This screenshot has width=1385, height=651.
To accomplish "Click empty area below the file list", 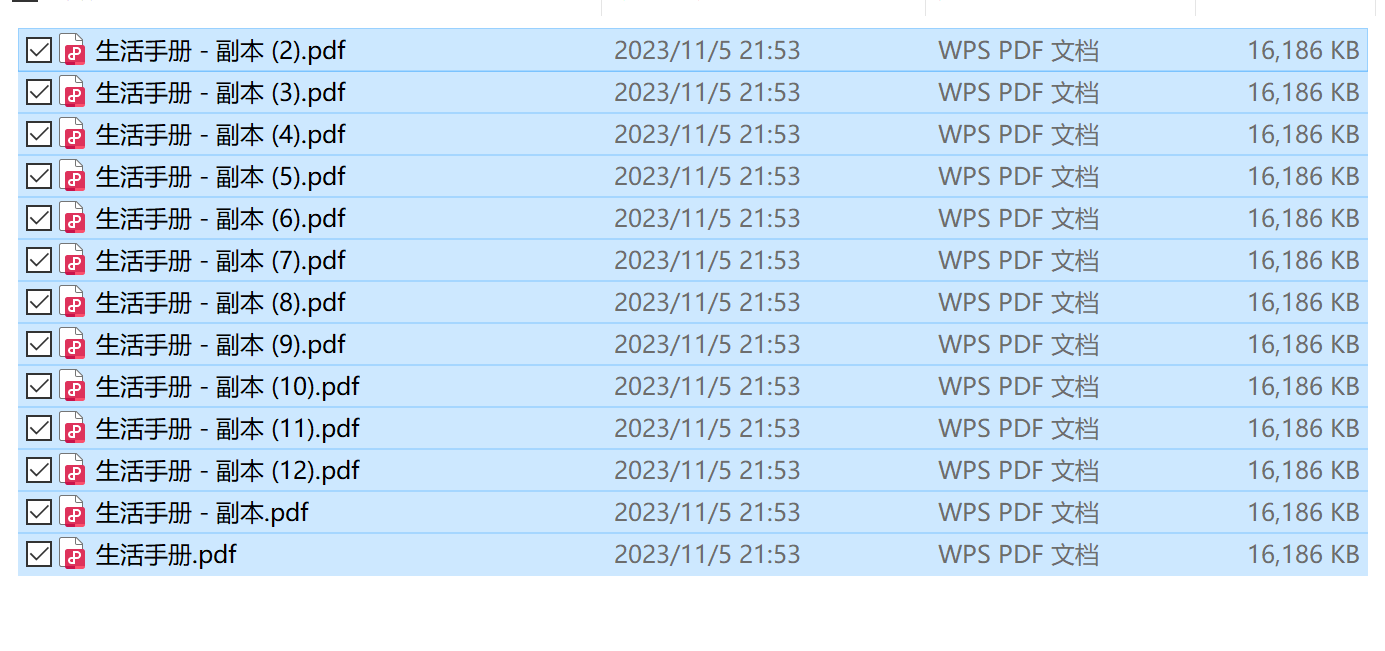I will tap(692, 614).
